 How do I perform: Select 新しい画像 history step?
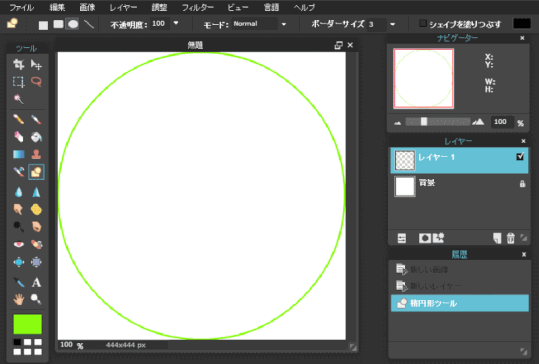point(460,269)
